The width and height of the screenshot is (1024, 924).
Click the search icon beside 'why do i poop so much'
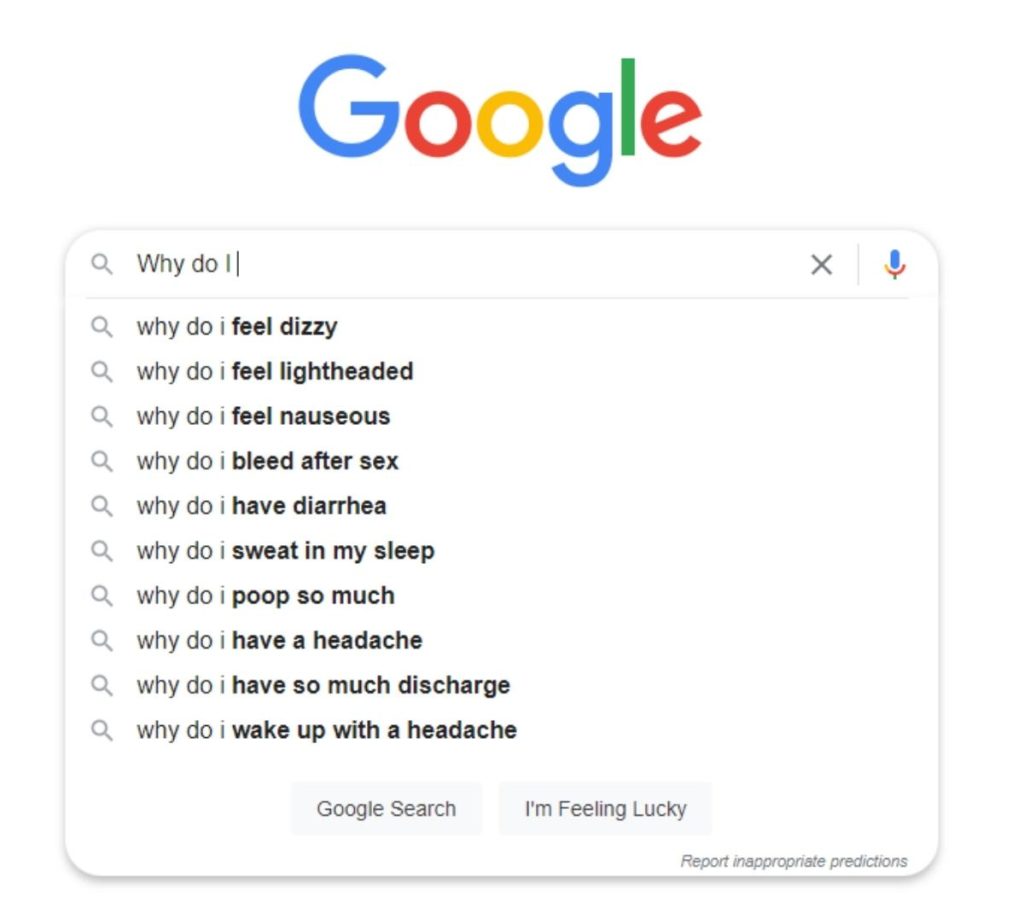(x=101, y=596)
